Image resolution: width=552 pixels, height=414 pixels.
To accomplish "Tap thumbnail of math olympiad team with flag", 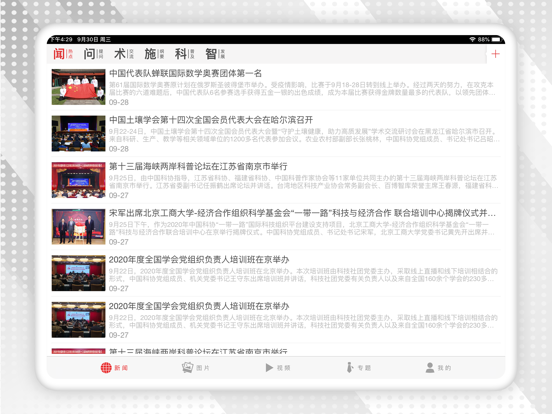I will [79, 87].
